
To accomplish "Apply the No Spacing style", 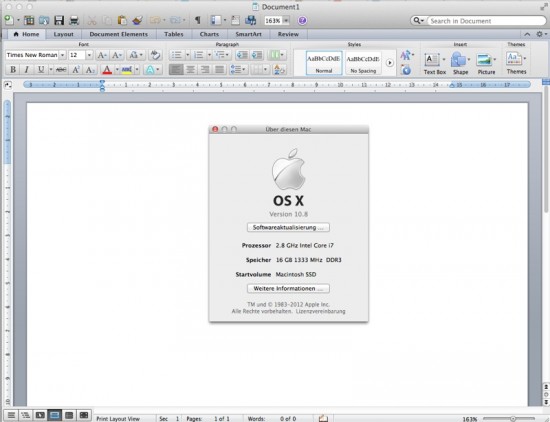I will click(x=363, y=63).
